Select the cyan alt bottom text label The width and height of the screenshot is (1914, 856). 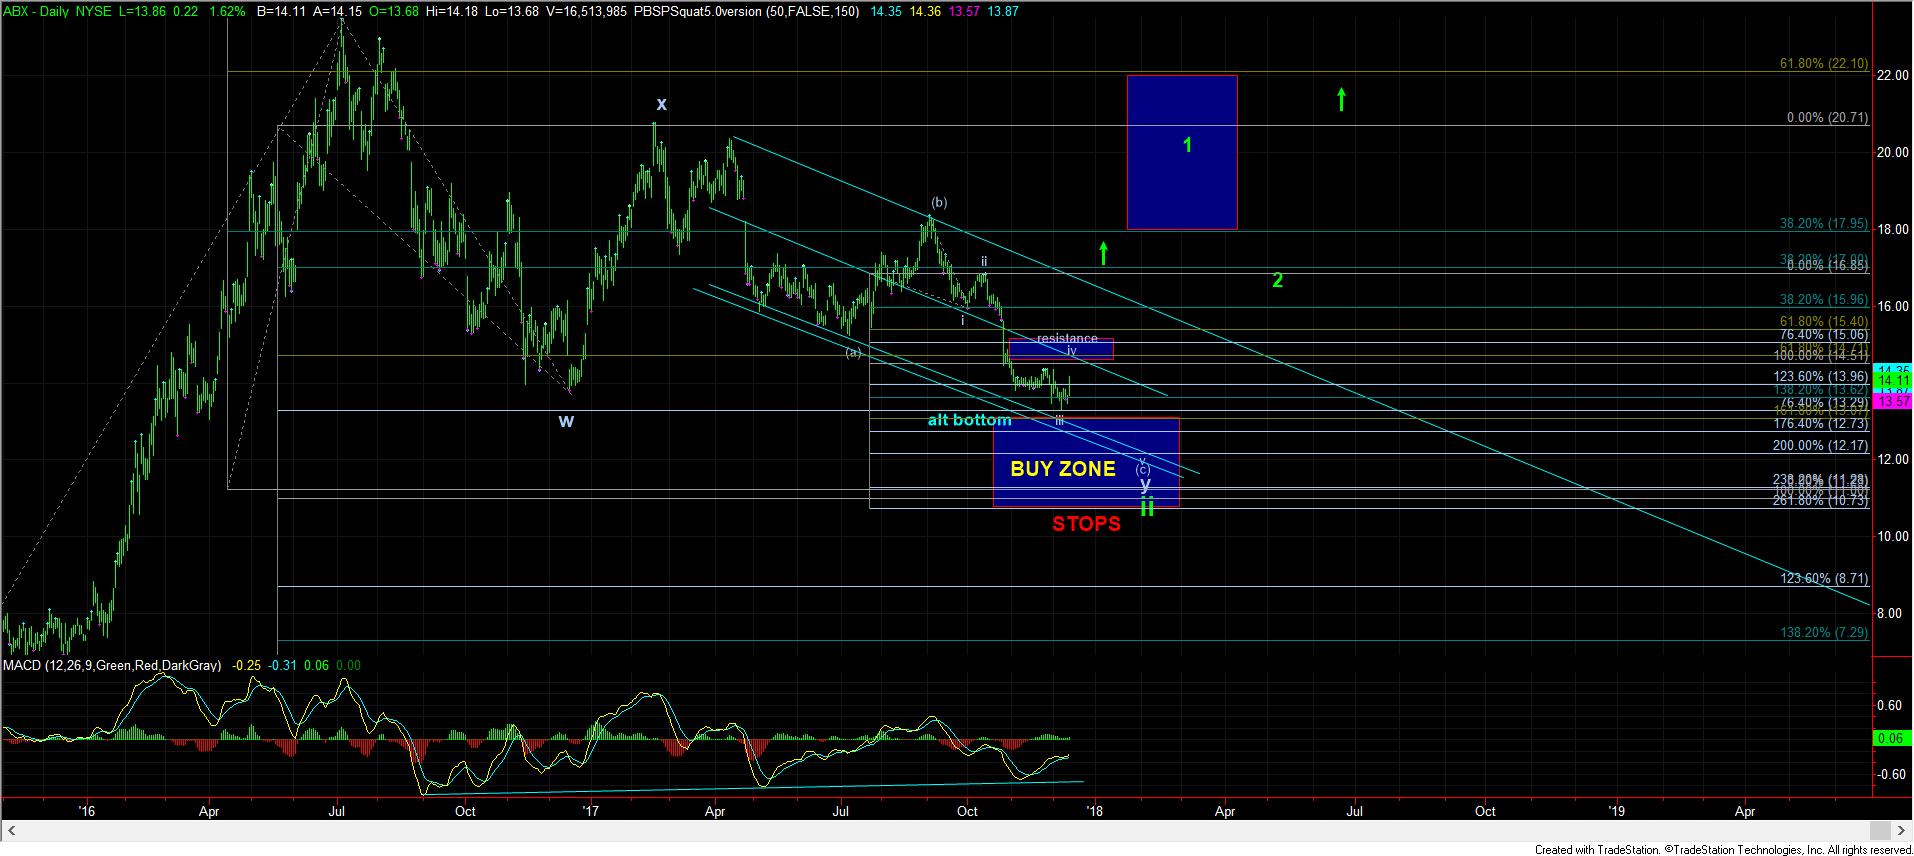(x=969, y=420)
